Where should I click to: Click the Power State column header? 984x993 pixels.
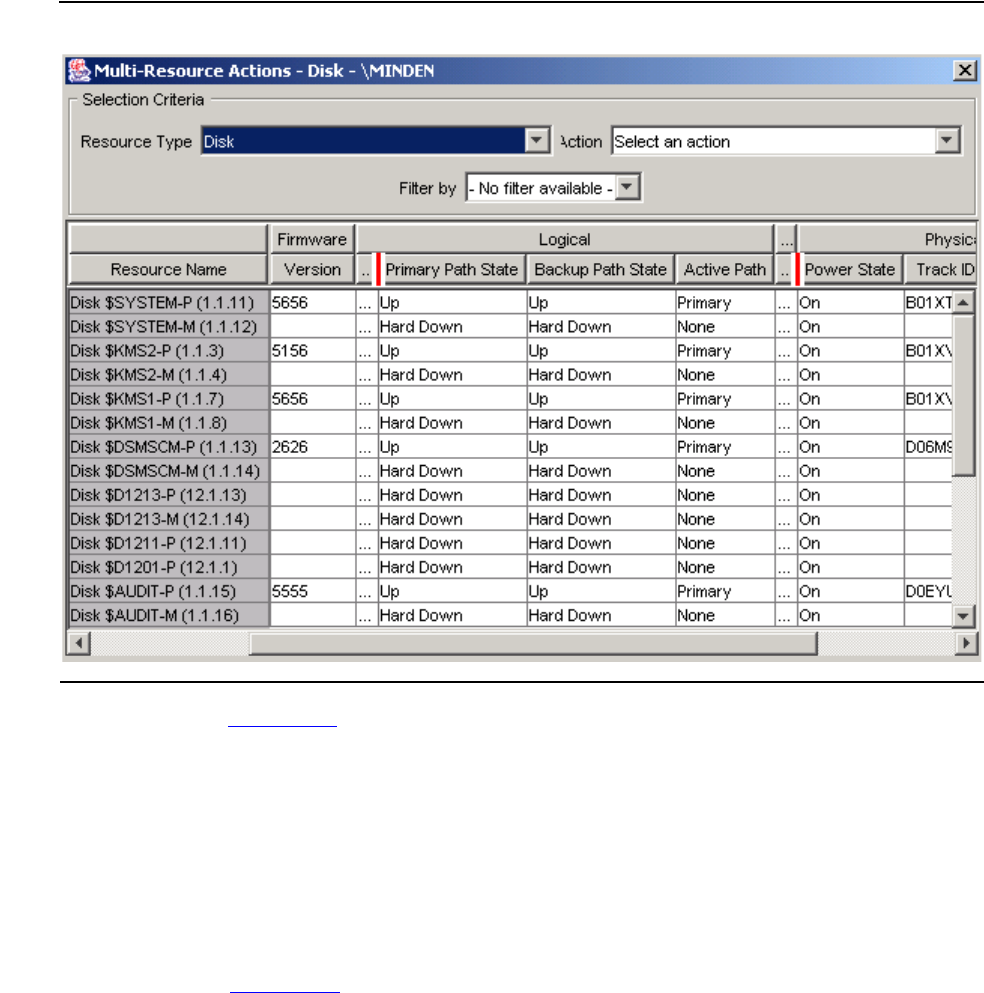(x=850, y=270)
